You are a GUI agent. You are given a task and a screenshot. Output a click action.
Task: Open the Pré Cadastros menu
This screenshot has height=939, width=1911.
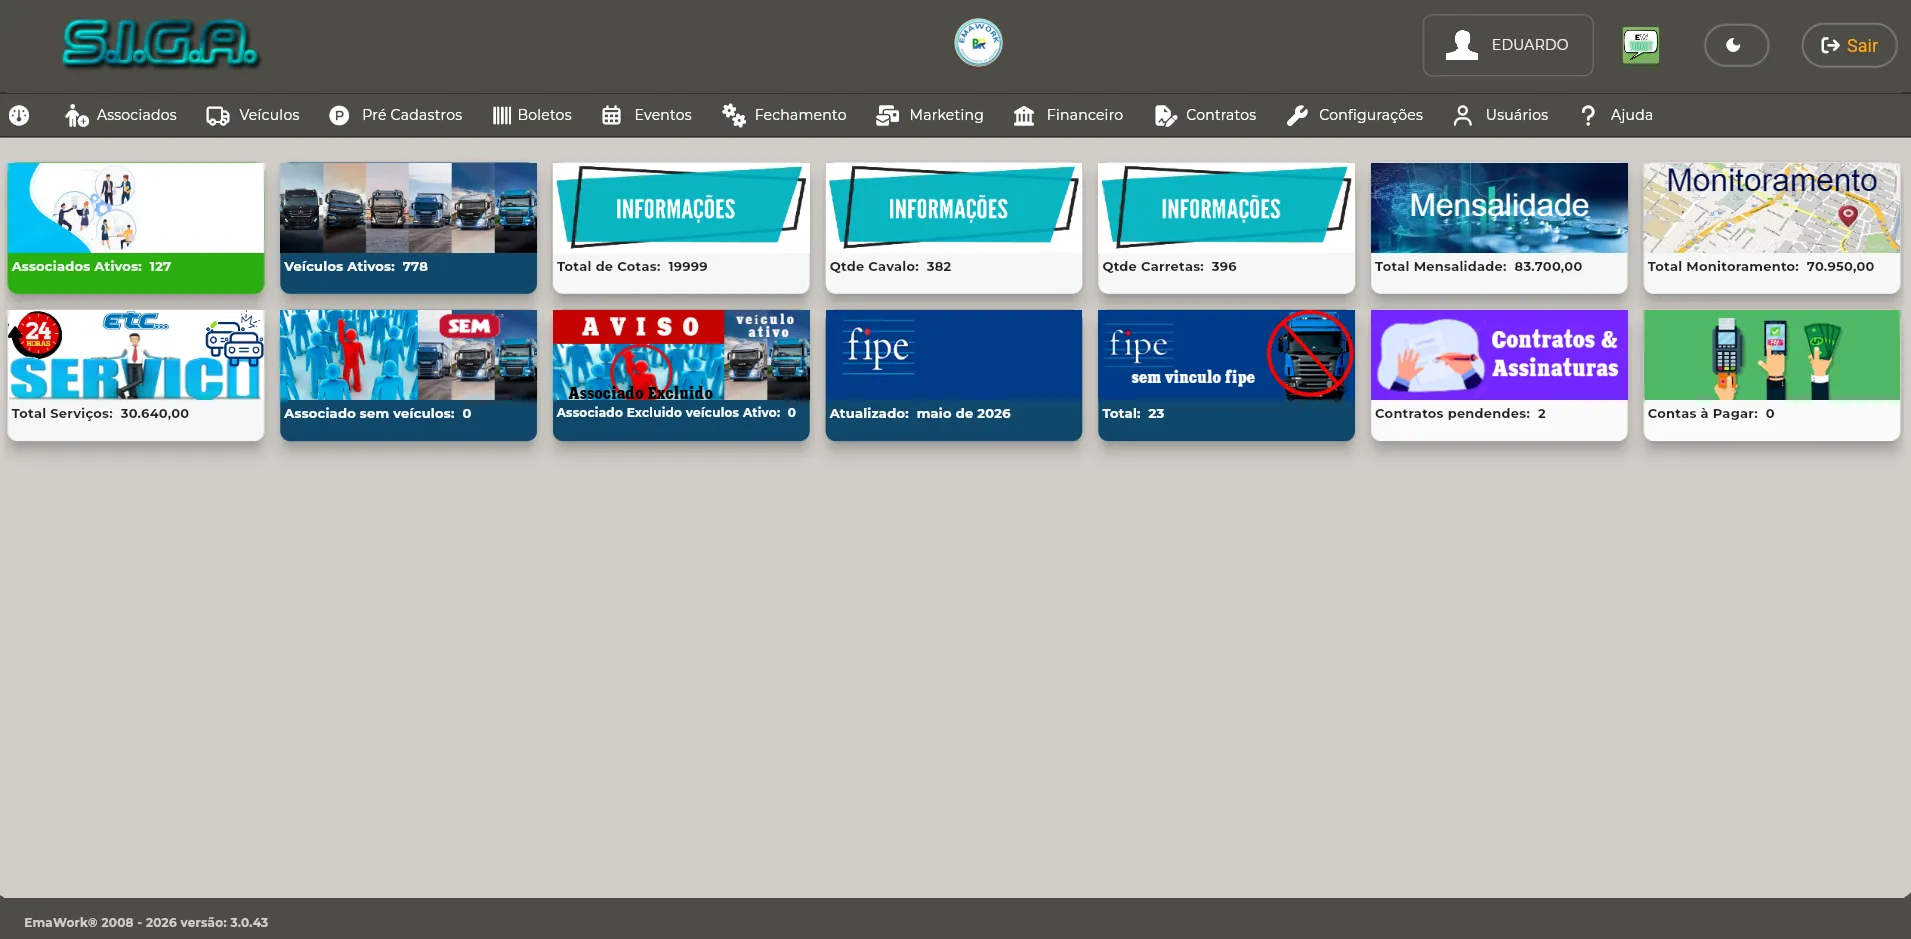tap(396, 116)
